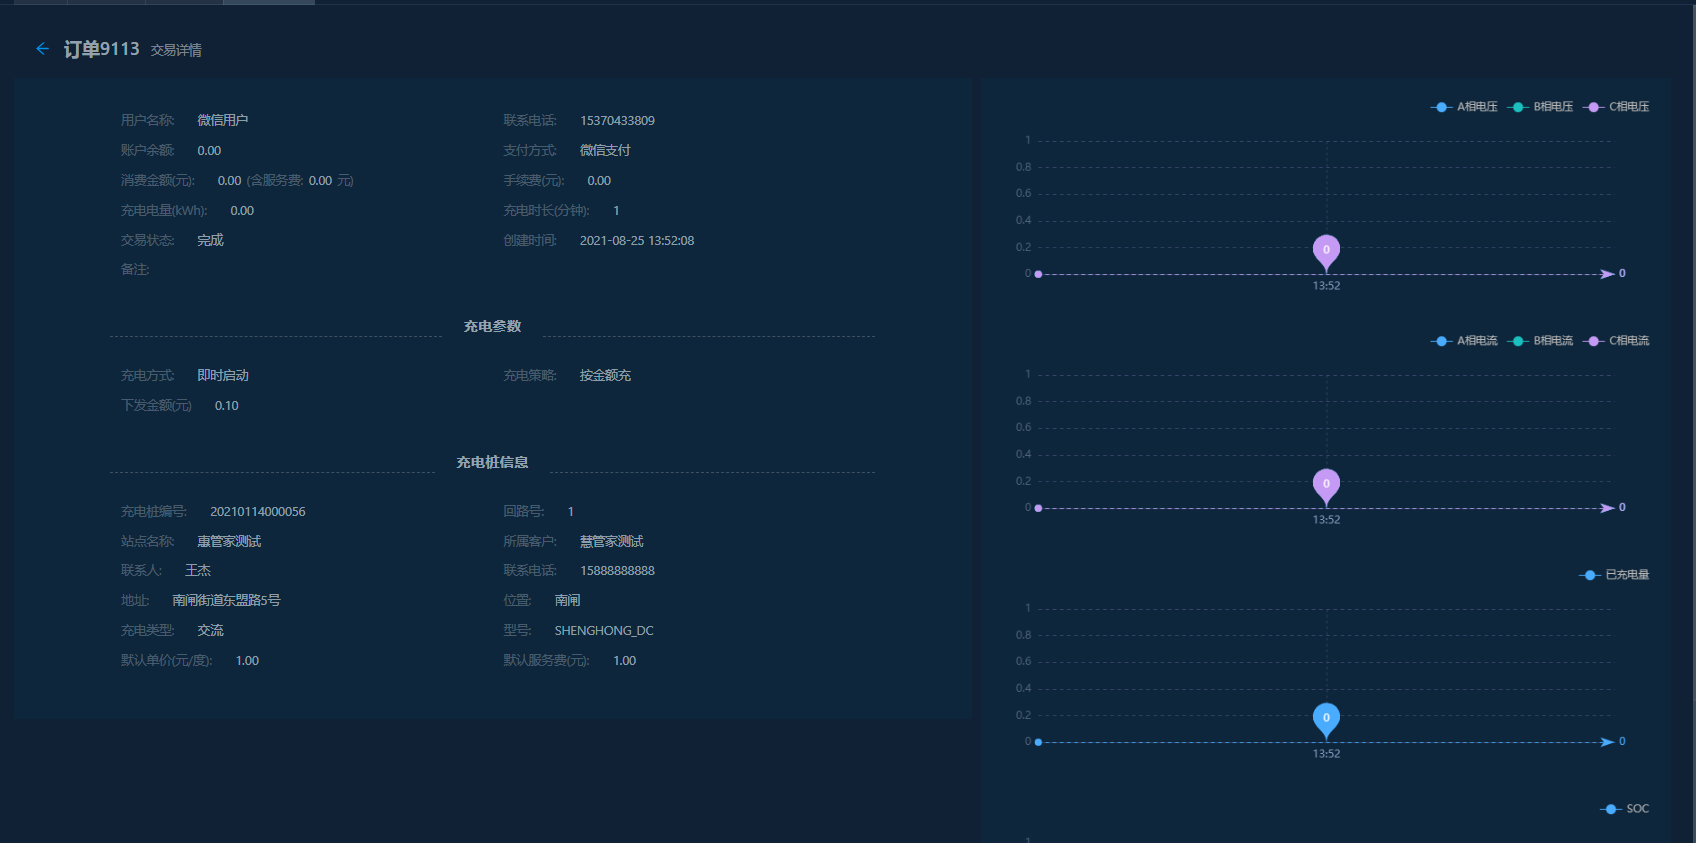Click the blue pin marker on 已充电量 chart
1696x843 pixels.
1326,719
